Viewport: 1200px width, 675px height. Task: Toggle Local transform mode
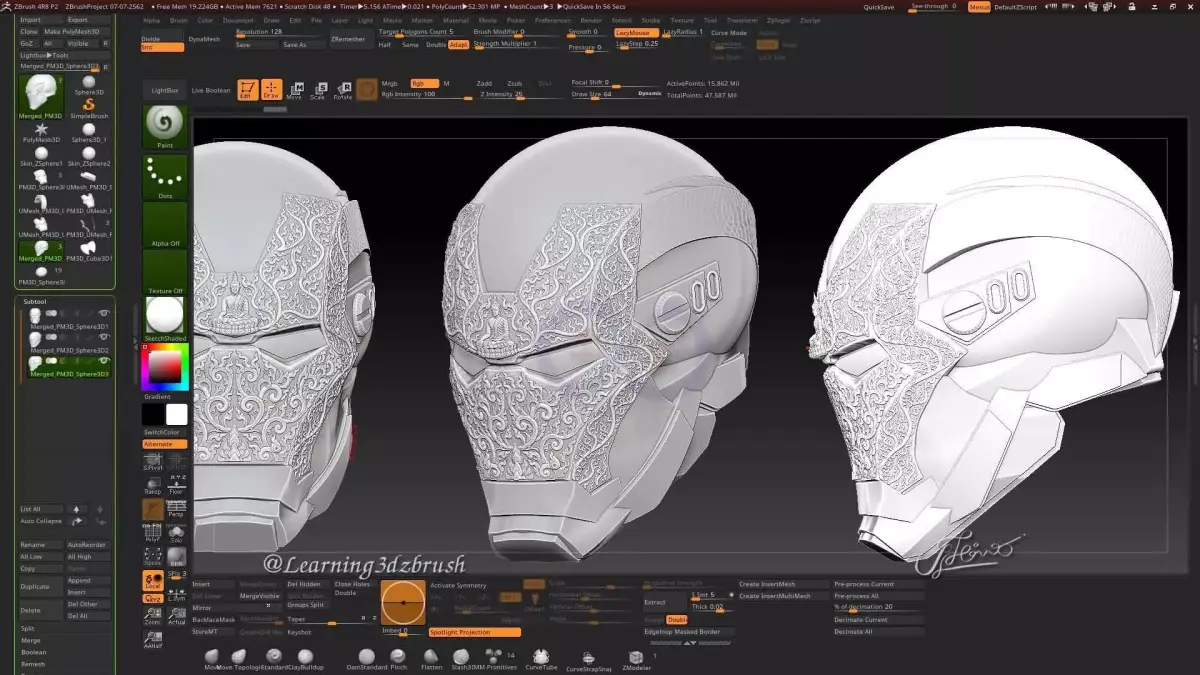click(152, 580)
